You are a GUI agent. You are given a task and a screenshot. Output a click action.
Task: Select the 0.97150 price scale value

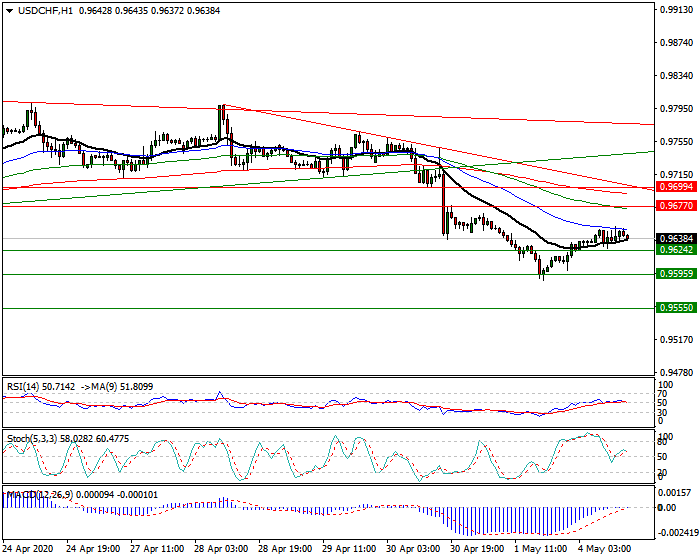pos(677,175)
